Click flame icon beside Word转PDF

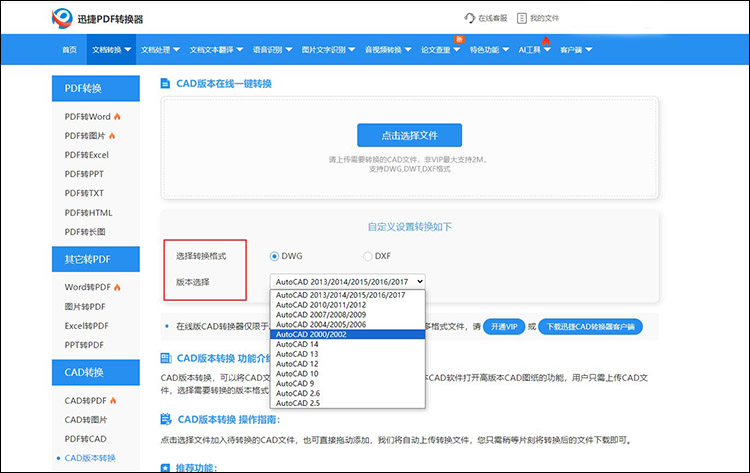[117, 287]
